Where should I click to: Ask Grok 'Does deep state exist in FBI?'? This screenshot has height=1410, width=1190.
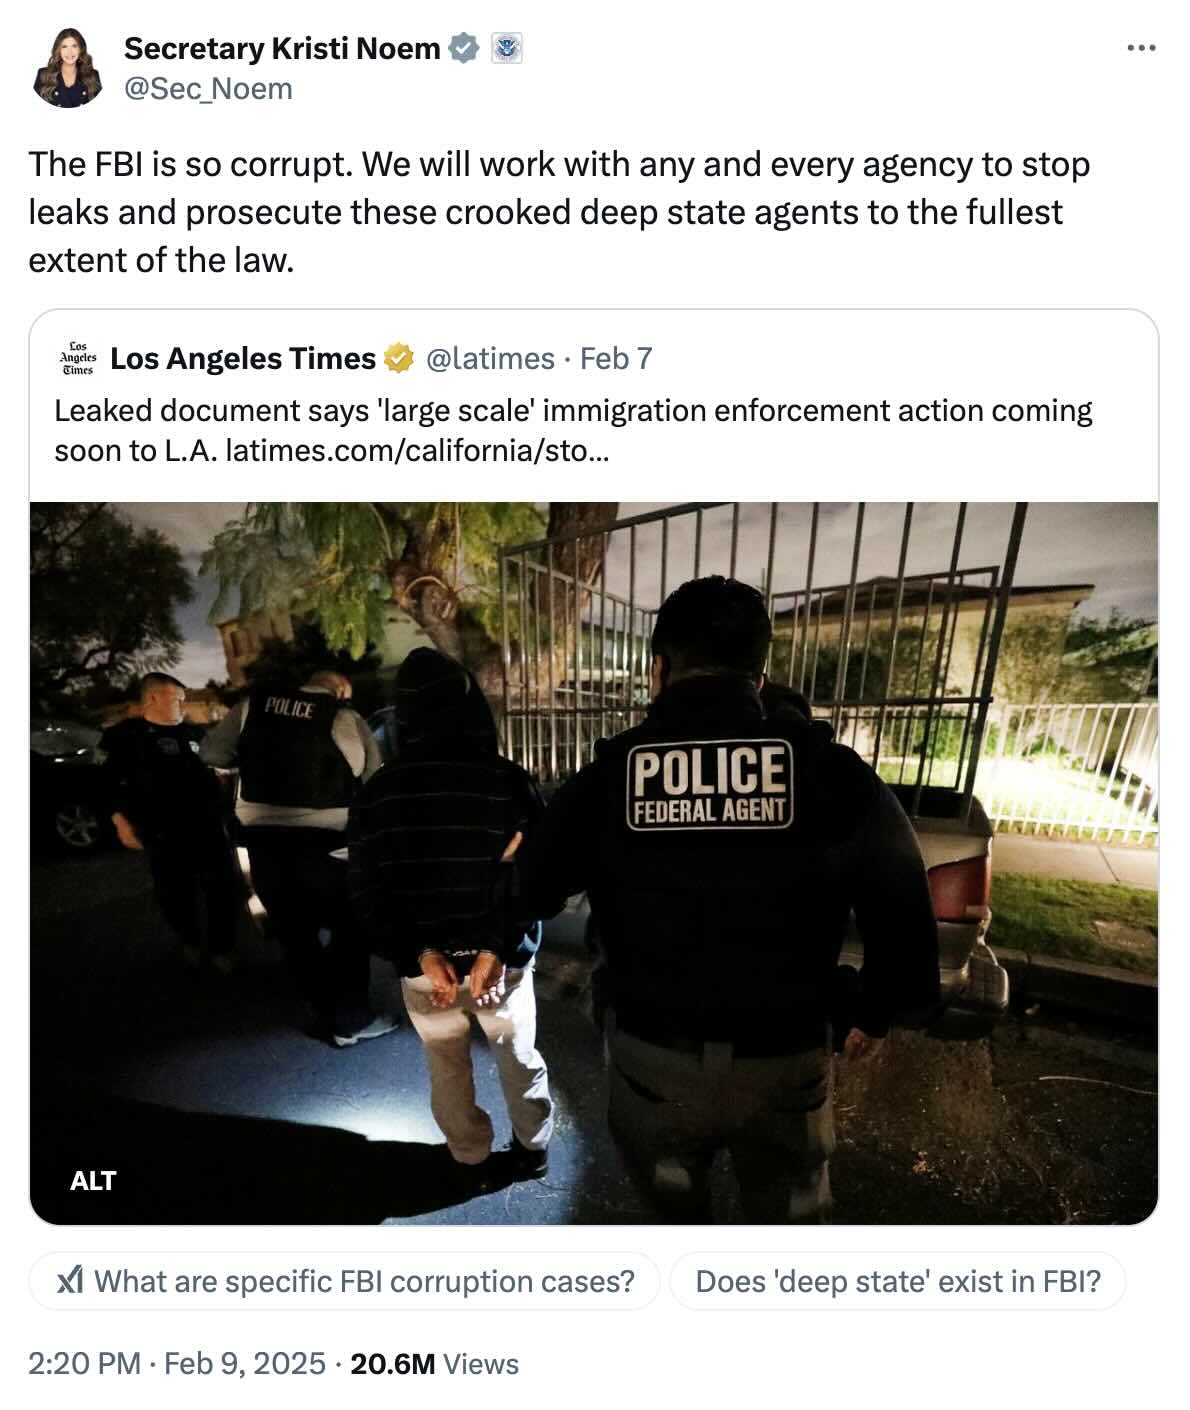(x=897, y=1281)
